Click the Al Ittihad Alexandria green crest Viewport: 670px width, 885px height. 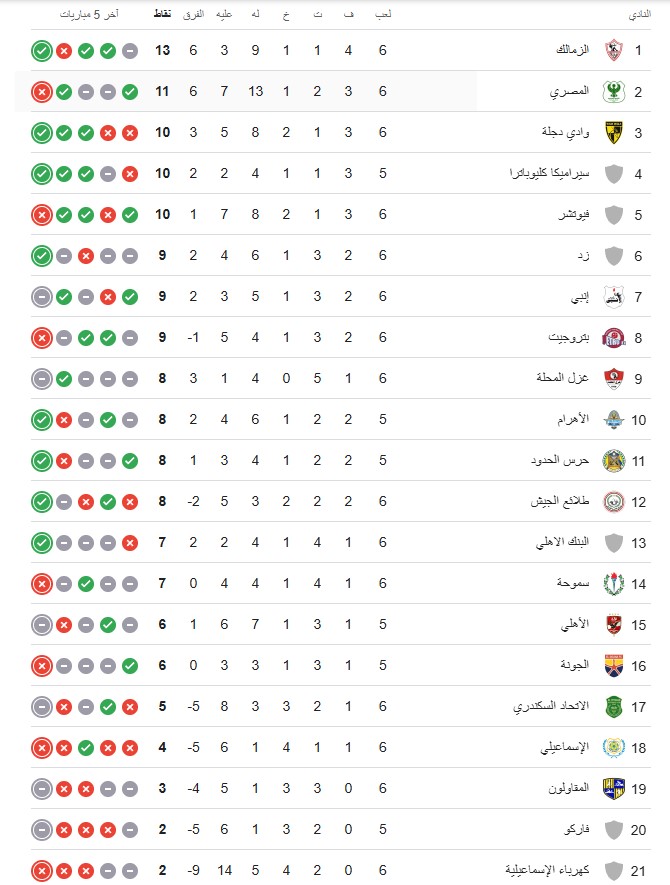tap(614, 707)
